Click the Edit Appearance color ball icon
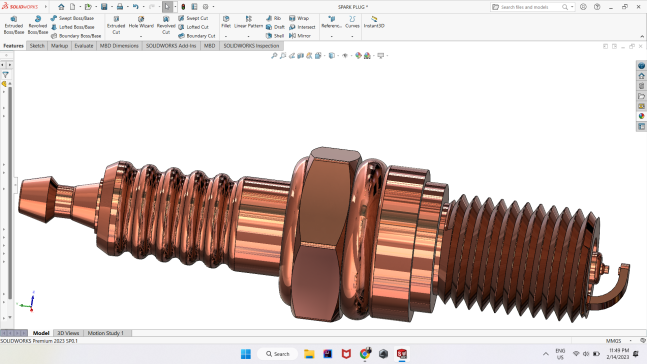The image size is (647, 364). 358,55
